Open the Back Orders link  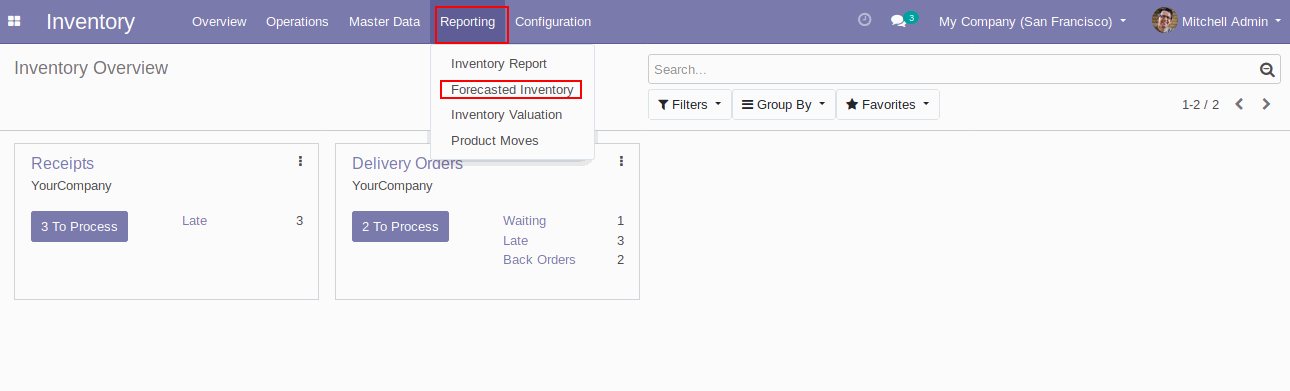click(x=539, y=260)
